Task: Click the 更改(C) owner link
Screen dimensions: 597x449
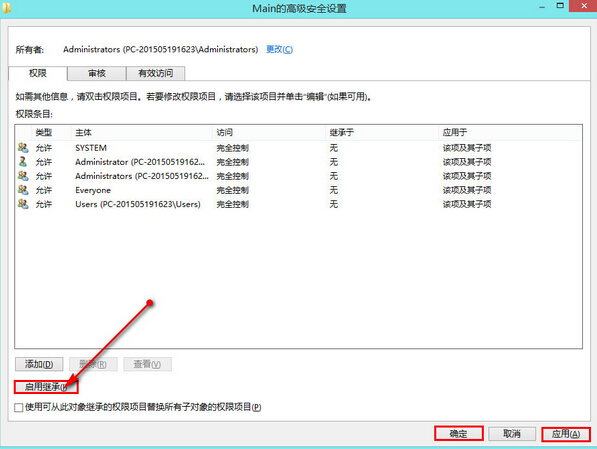Action: [x=279, y=50]
